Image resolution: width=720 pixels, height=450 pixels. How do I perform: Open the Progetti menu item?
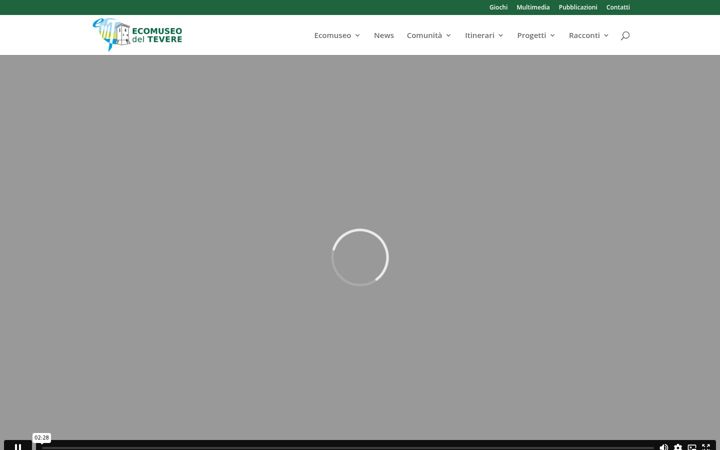tap(532, 35)
